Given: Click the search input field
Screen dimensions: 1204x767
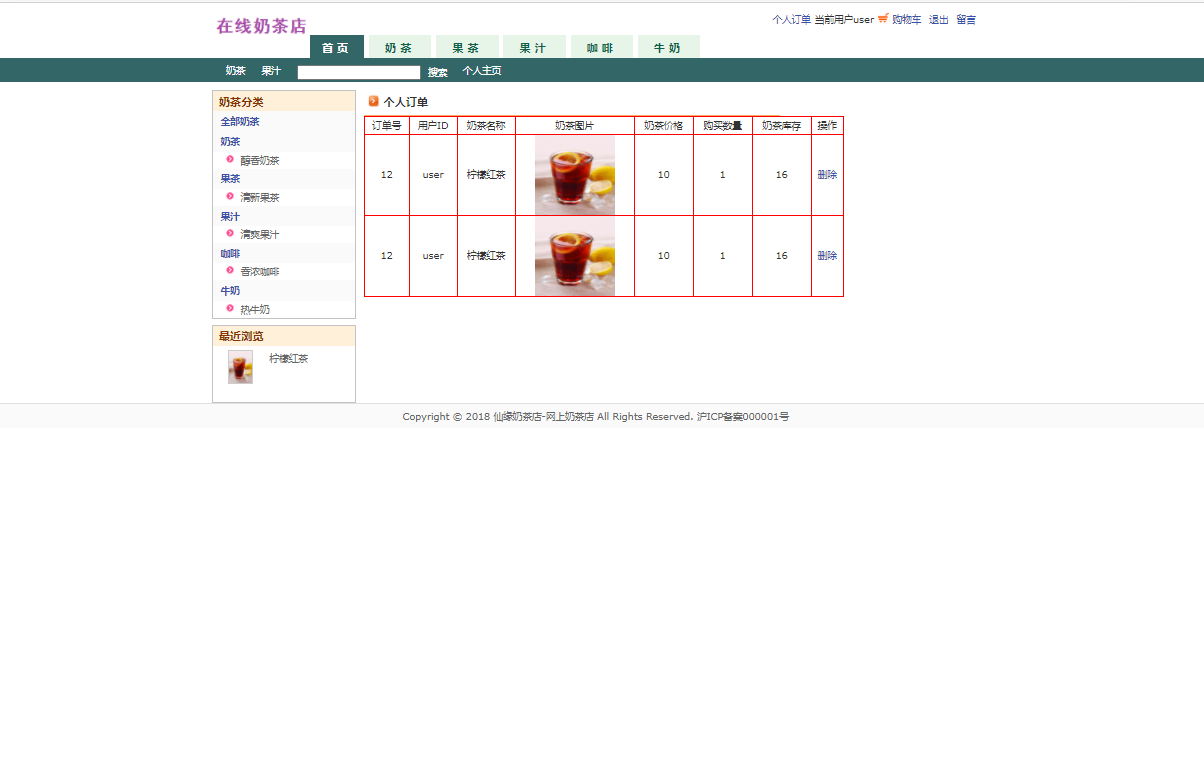Looking at the screenshot, I should (x=358, y=71).
